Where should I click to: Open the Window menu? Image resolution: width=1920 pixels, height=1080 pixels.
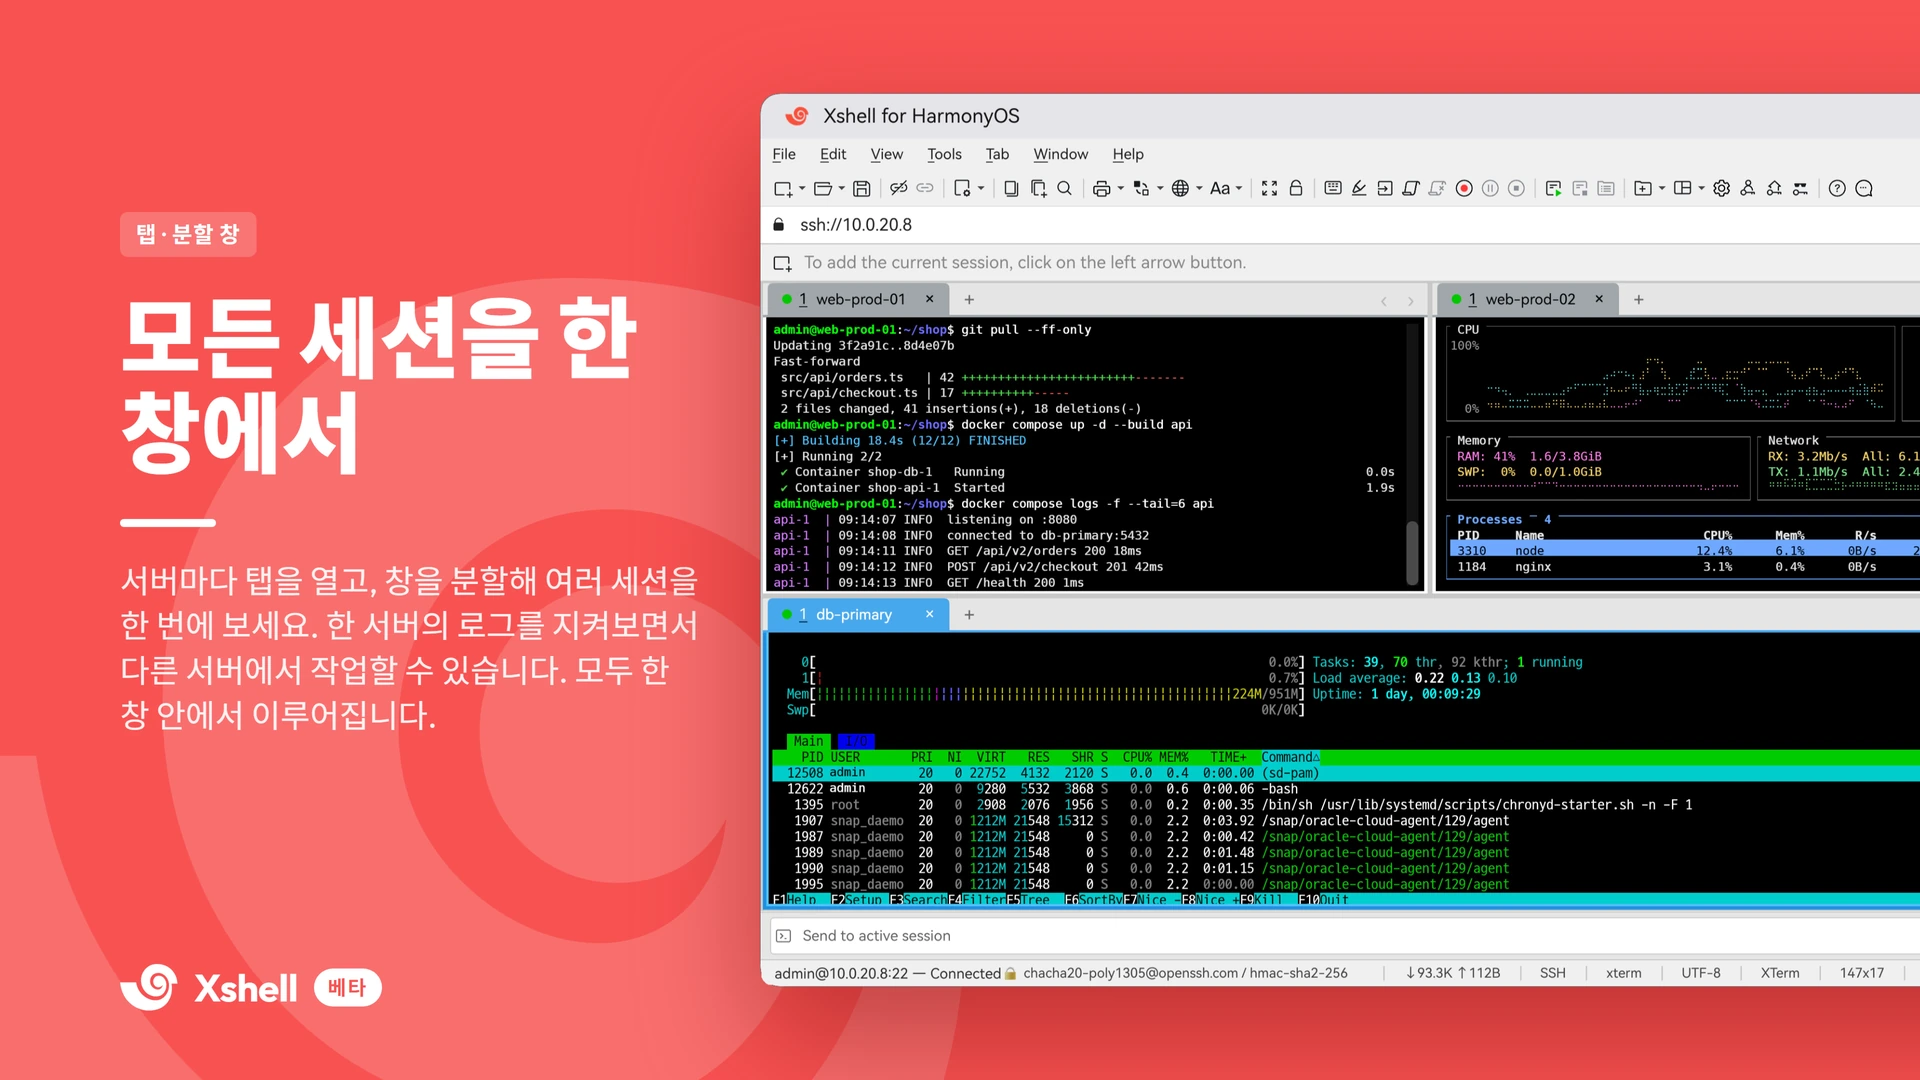click(x=1060, y=154)
